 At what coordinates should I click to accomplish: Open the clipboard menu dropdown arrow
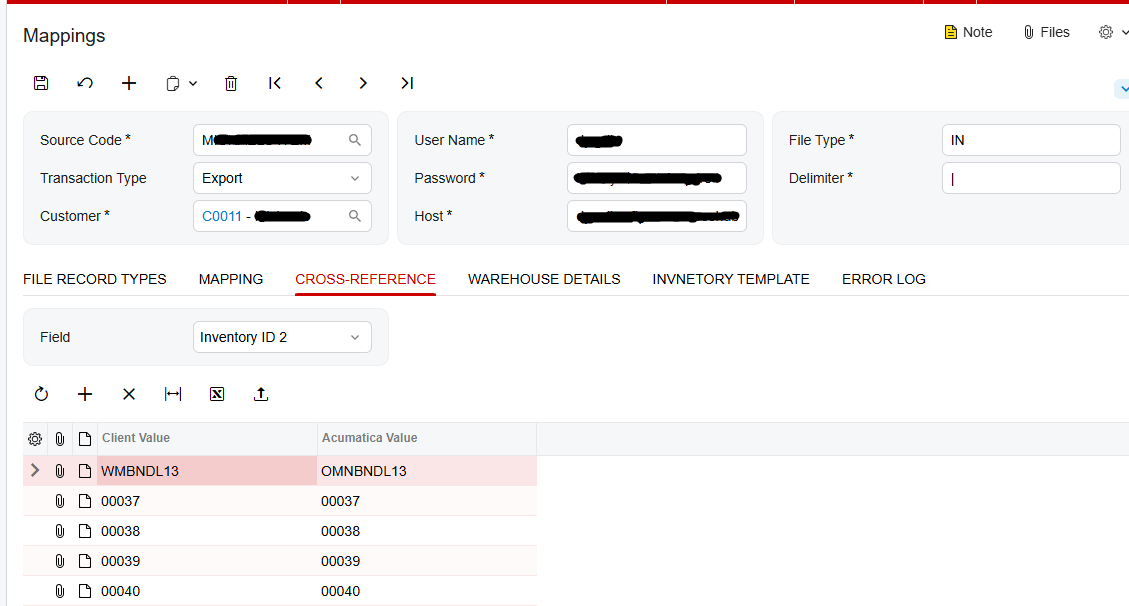[193, 84]
